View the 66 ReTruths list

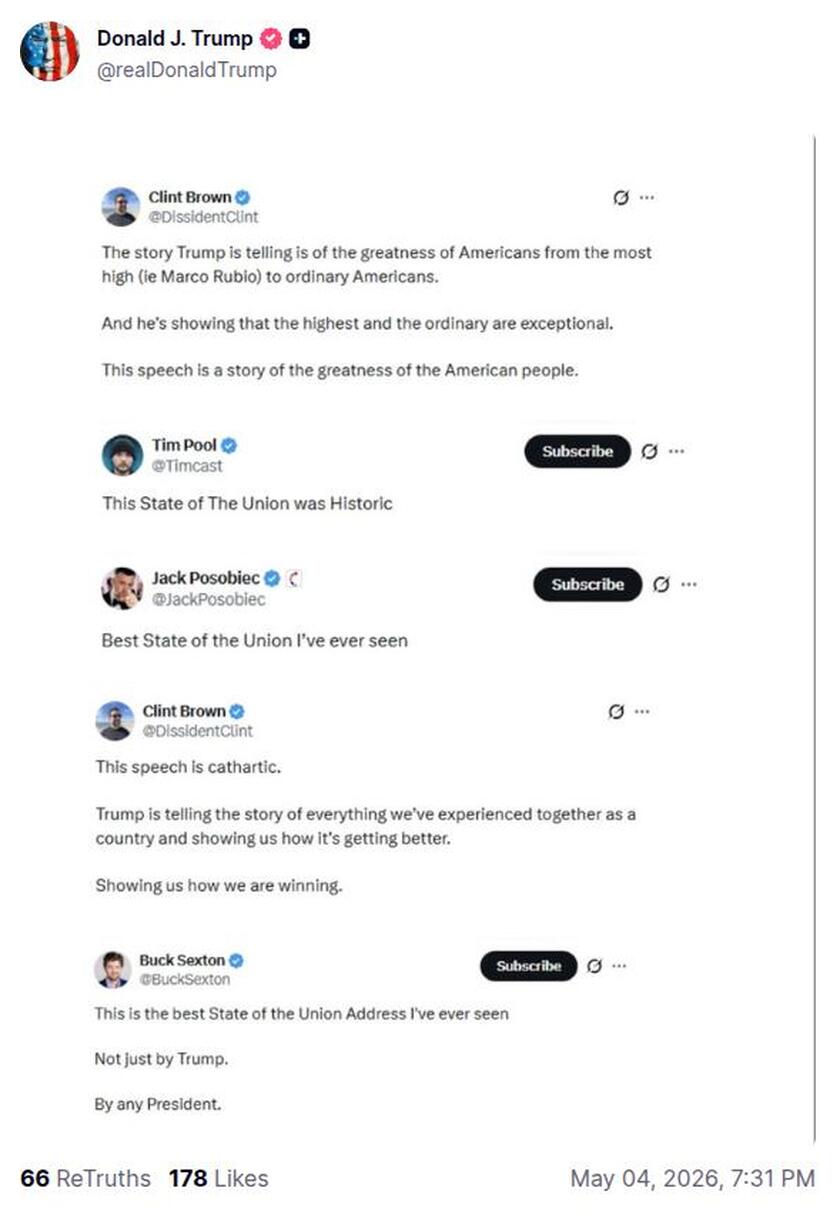coord(85,1179)
